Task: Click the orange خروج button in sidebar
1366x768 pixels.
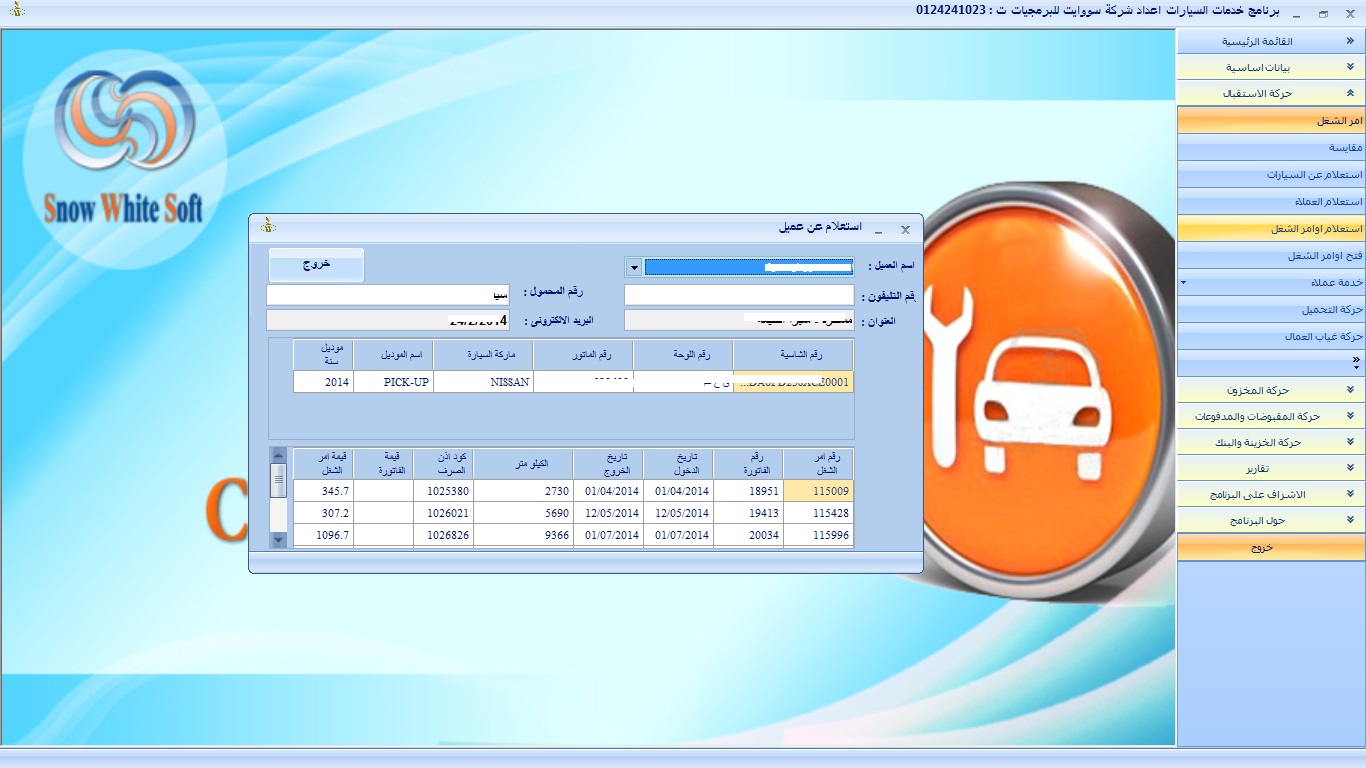Action: coord(1271,548)
